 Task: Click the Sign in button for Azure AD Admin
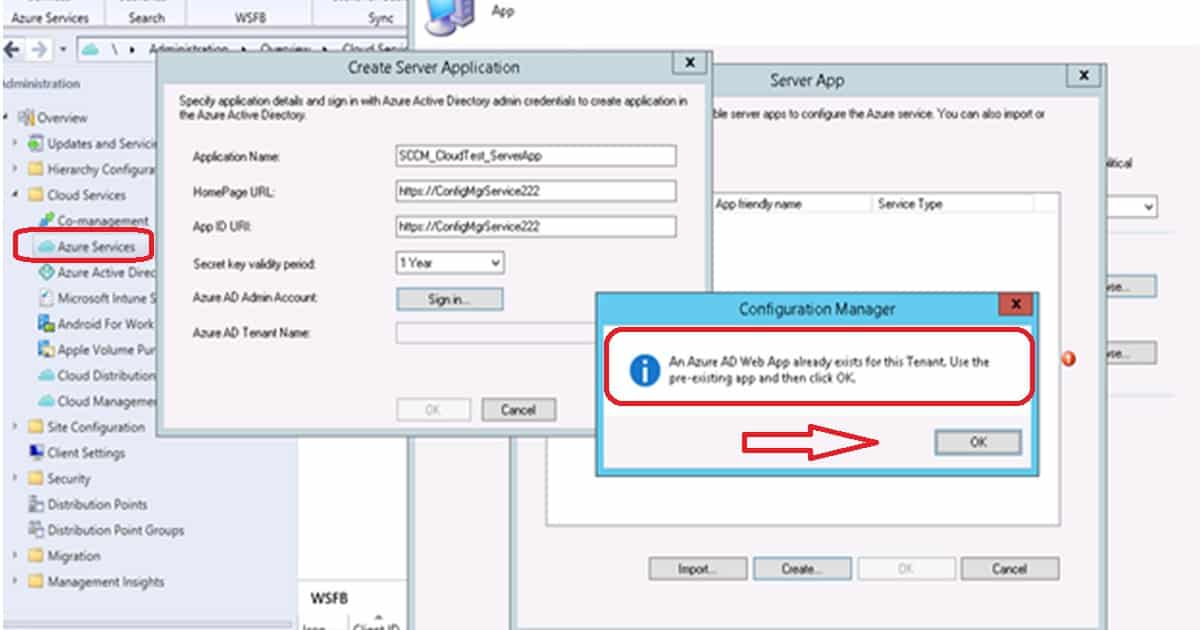click(450, 299)
